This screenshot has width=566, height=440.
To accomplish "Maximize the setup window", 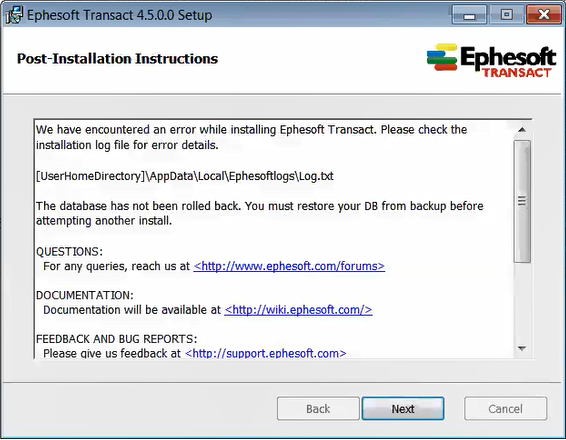I will point(506,15).
